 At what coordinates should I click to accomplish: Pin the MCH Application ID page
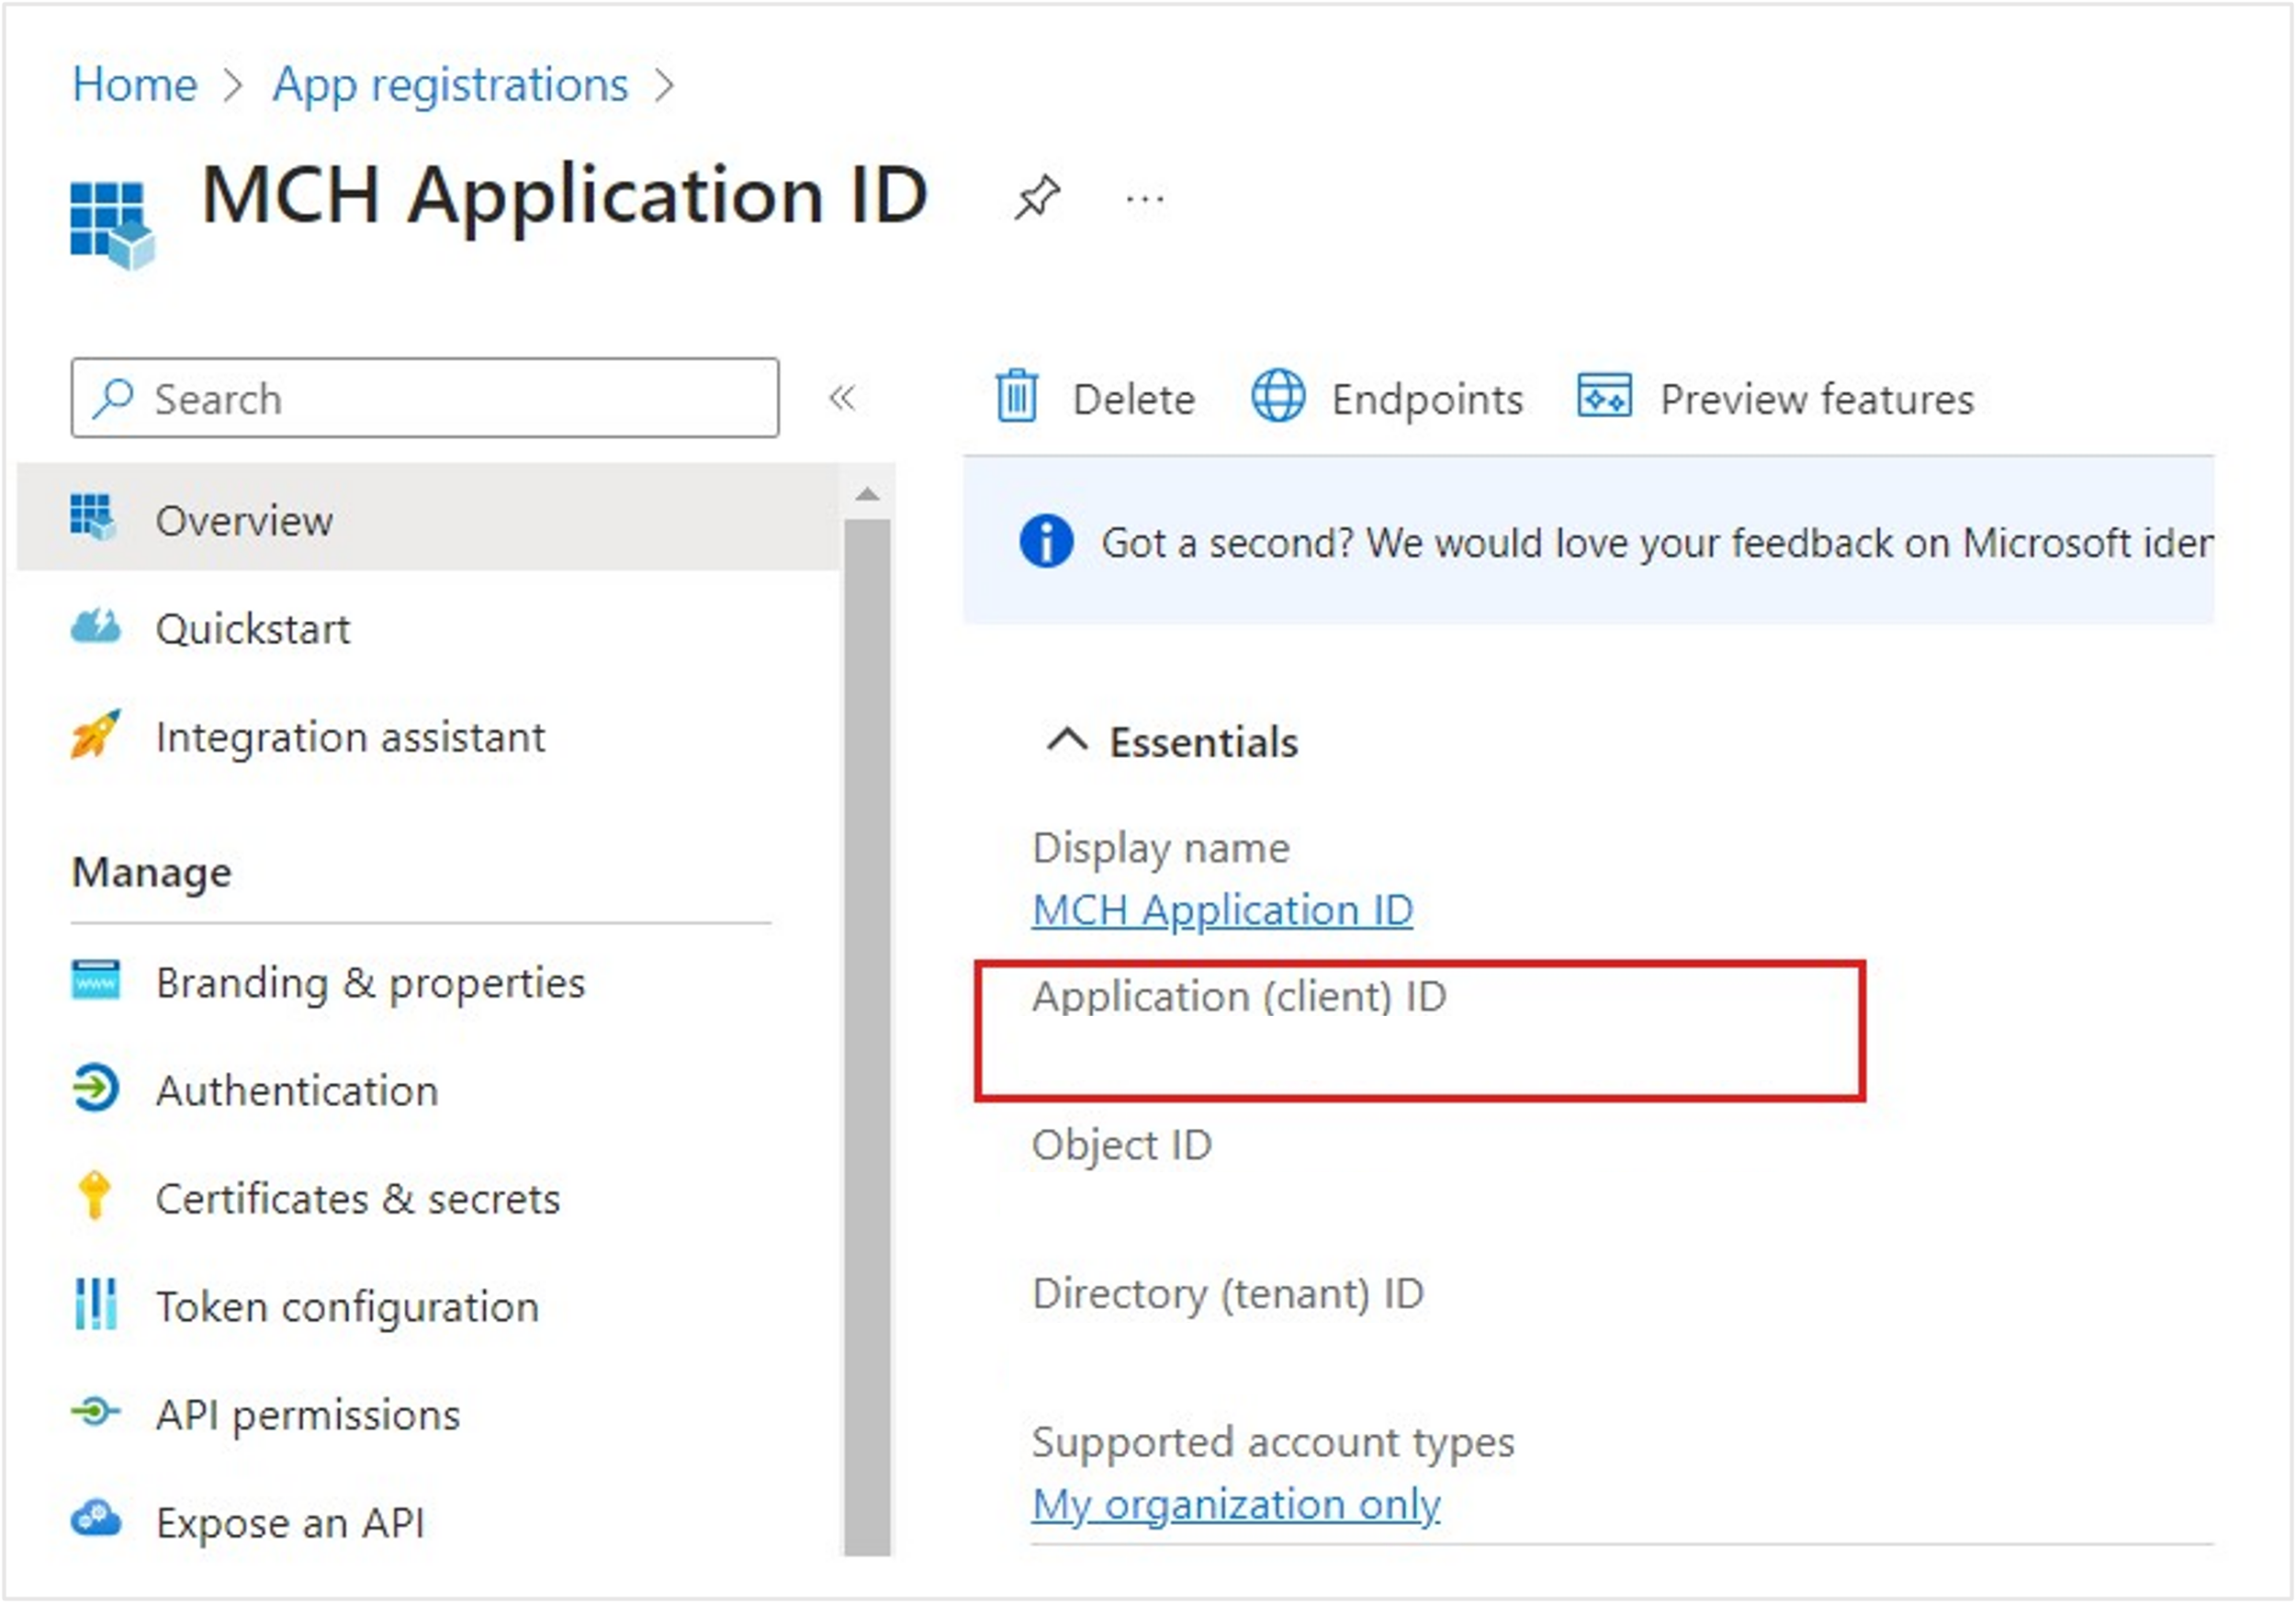point(1036,197)
